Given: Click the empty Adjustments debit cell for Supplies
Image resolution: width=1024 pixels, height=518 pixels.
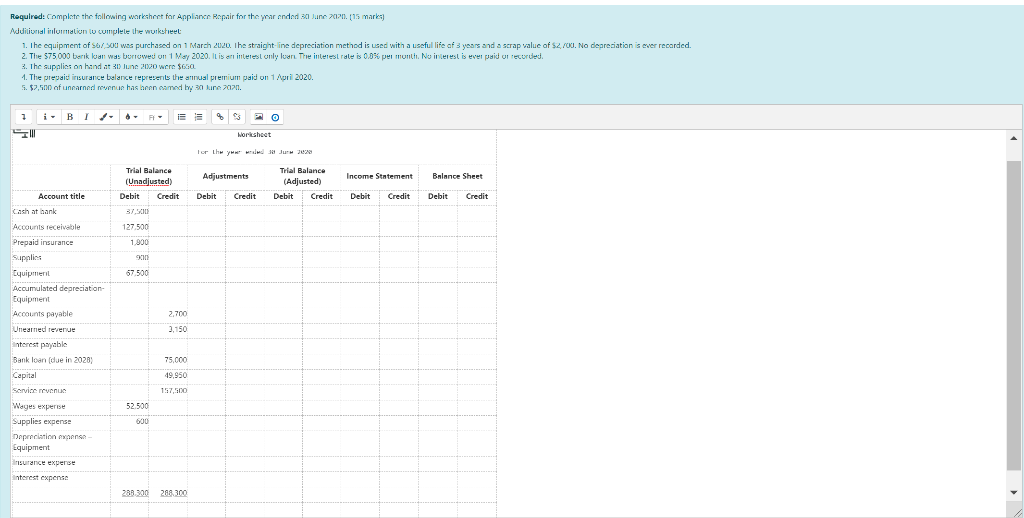Looking at the screenshot, I should 206,257.
